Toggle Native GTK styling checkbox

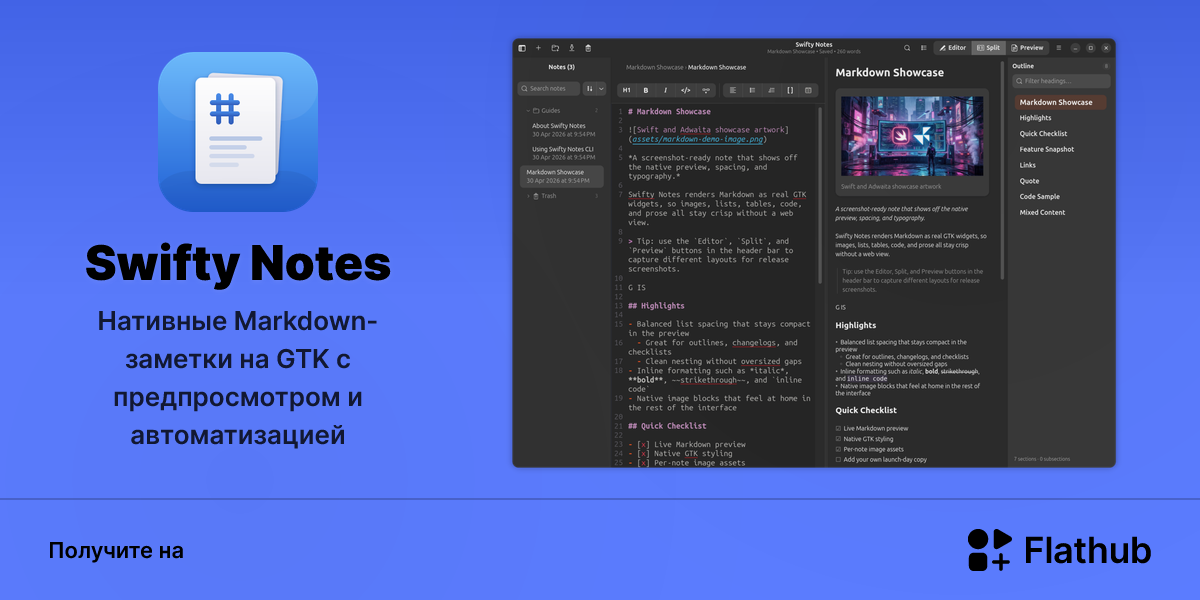838,439
